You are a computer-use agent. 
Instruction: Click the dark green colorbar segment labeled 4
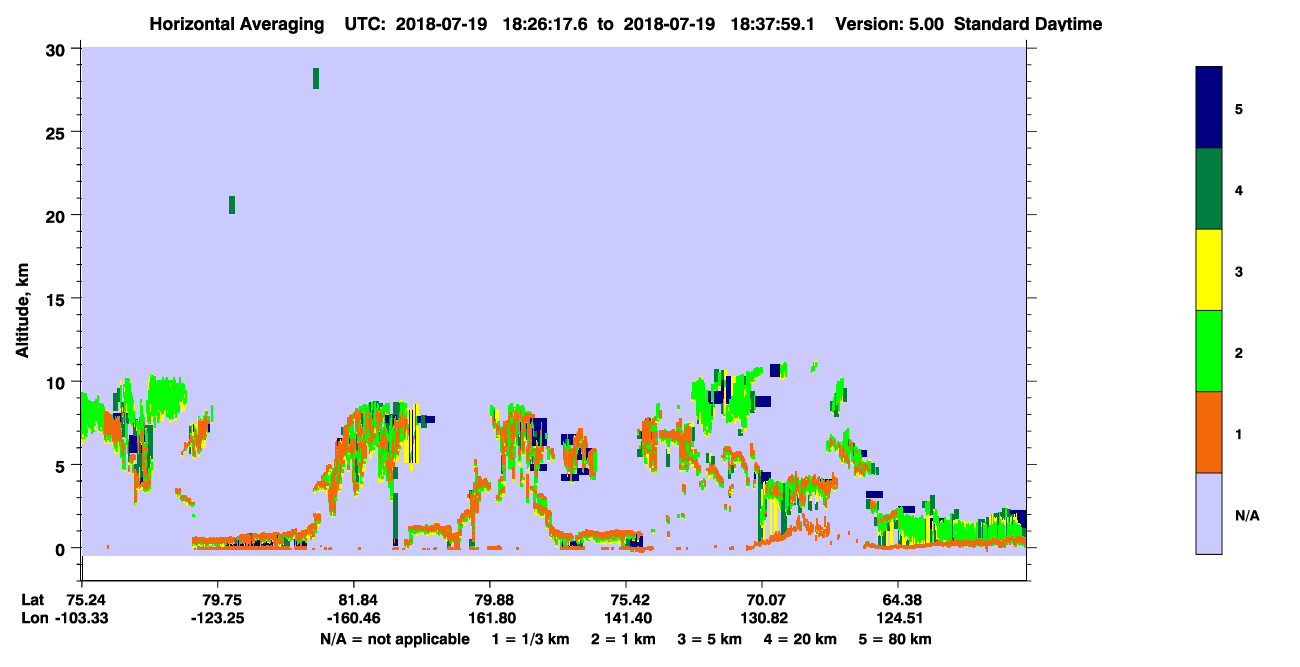pyautogui.click(x=1209, y=189)
